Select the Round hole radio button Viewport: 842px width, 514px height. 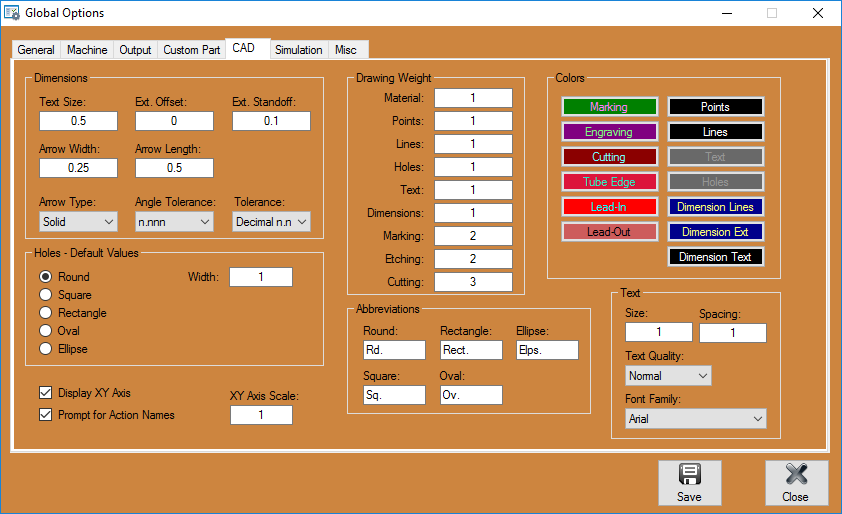tap(46, 277)
